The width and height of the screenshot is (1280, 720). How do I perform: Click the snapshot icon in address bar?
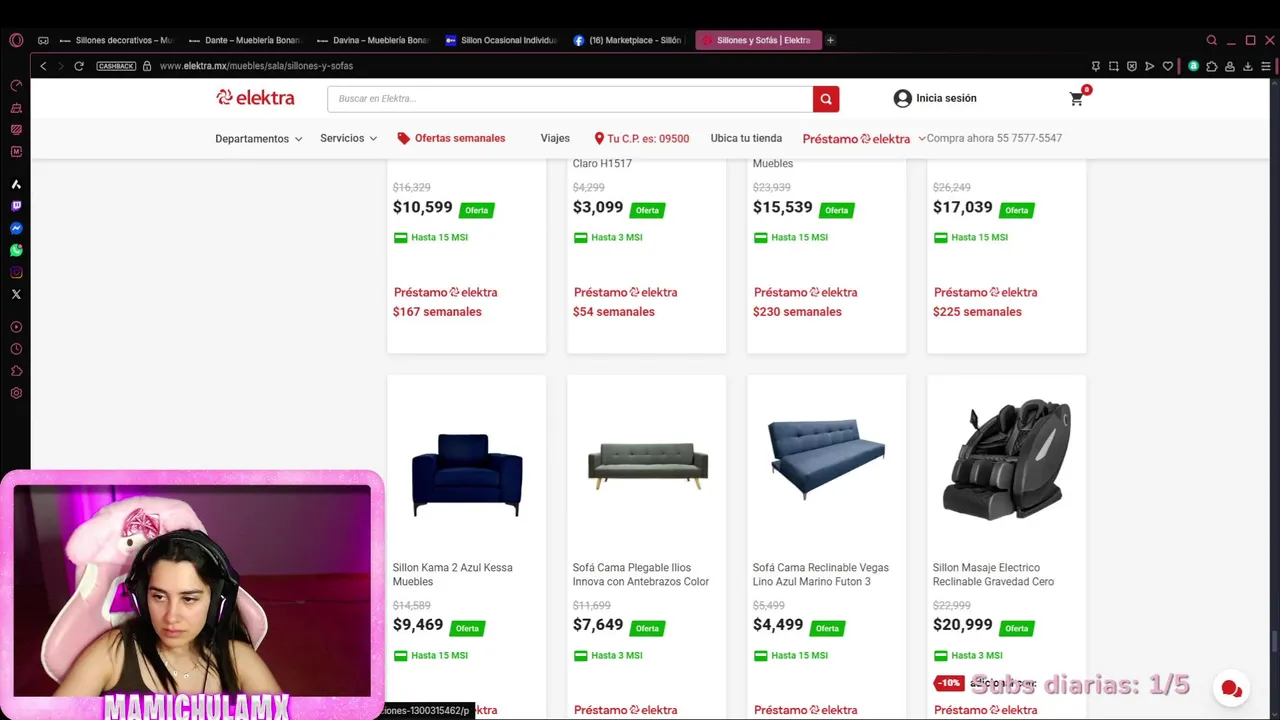[x=1113, y=66]
